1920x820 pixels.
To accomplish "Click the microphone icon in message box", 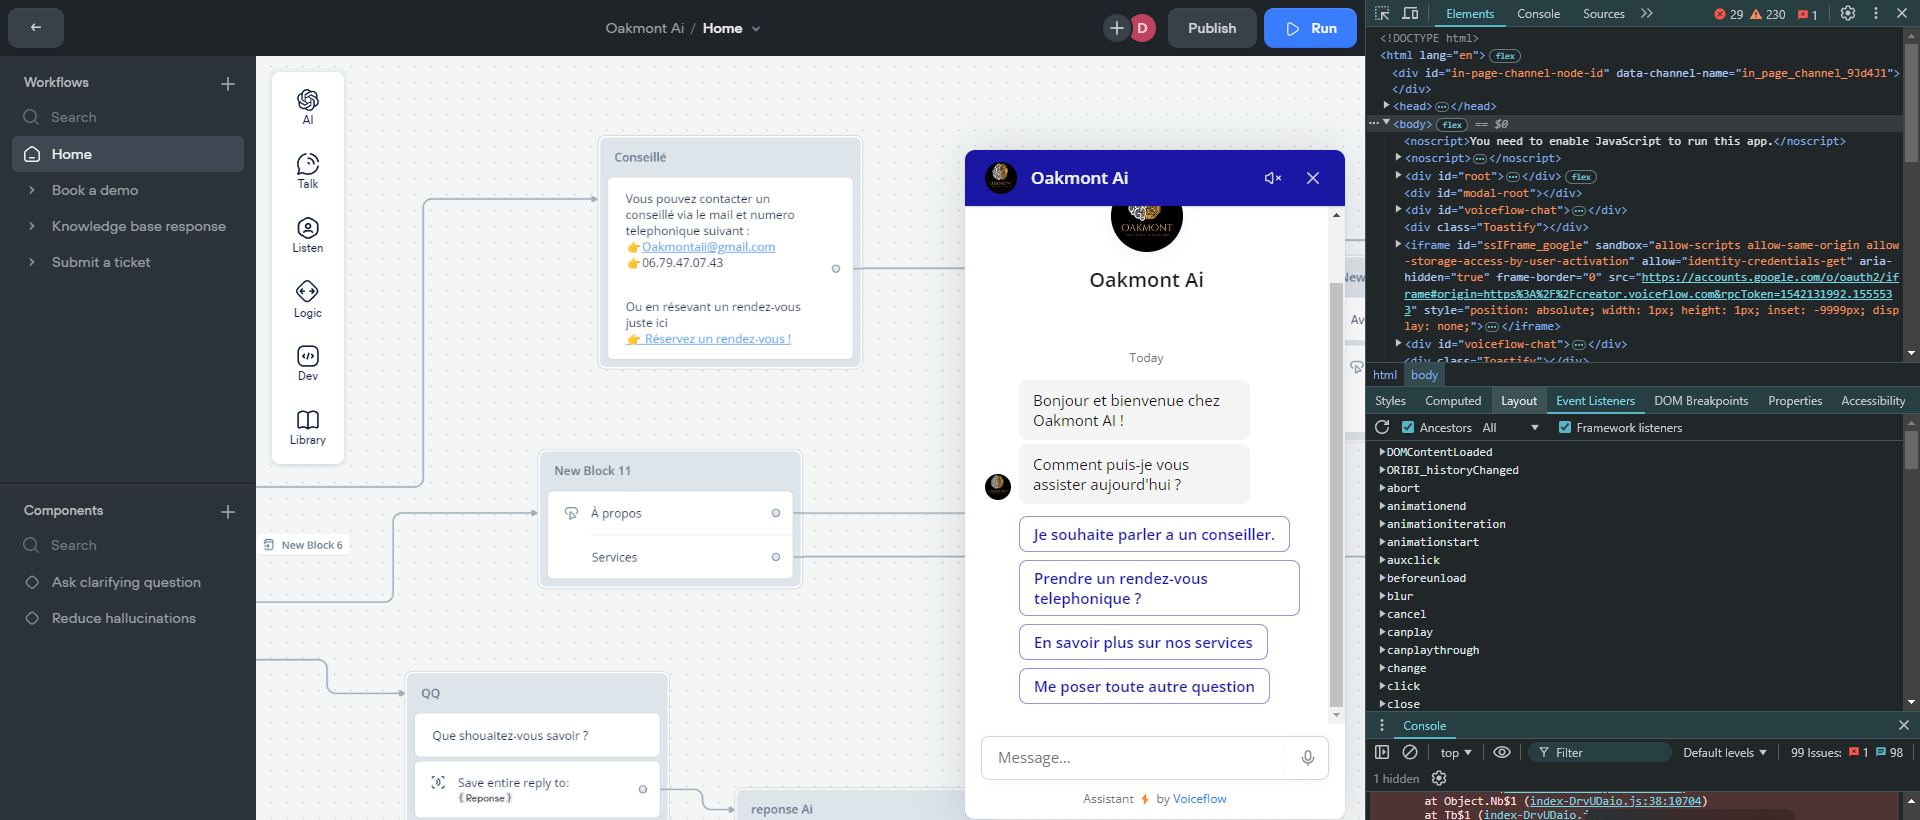I will coord(1308,758).
